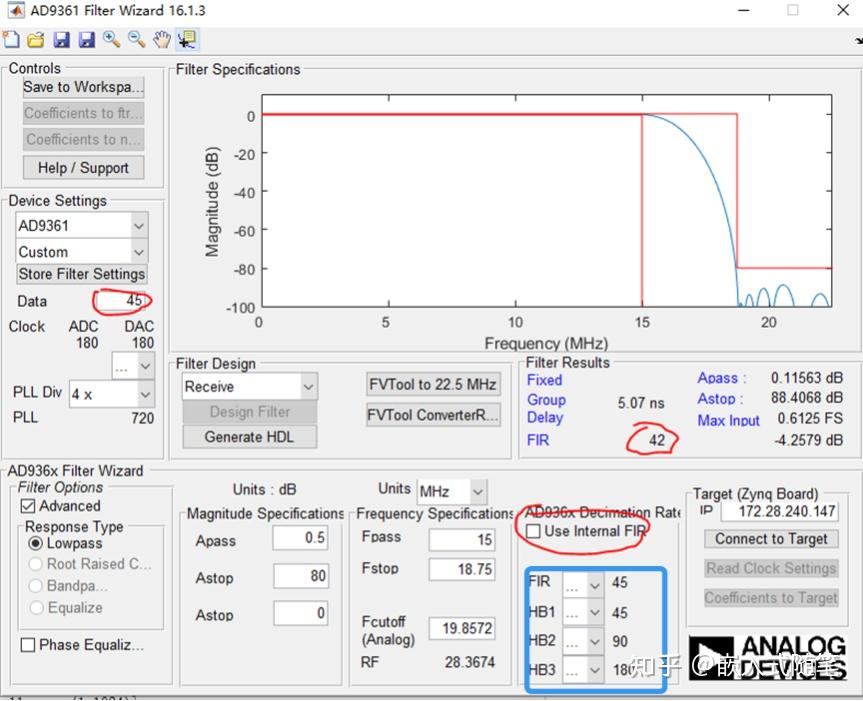The width and height of the screenshot is (863, 701).
Task: Click the Coefficients to Target button
Action: coord(771,598)
